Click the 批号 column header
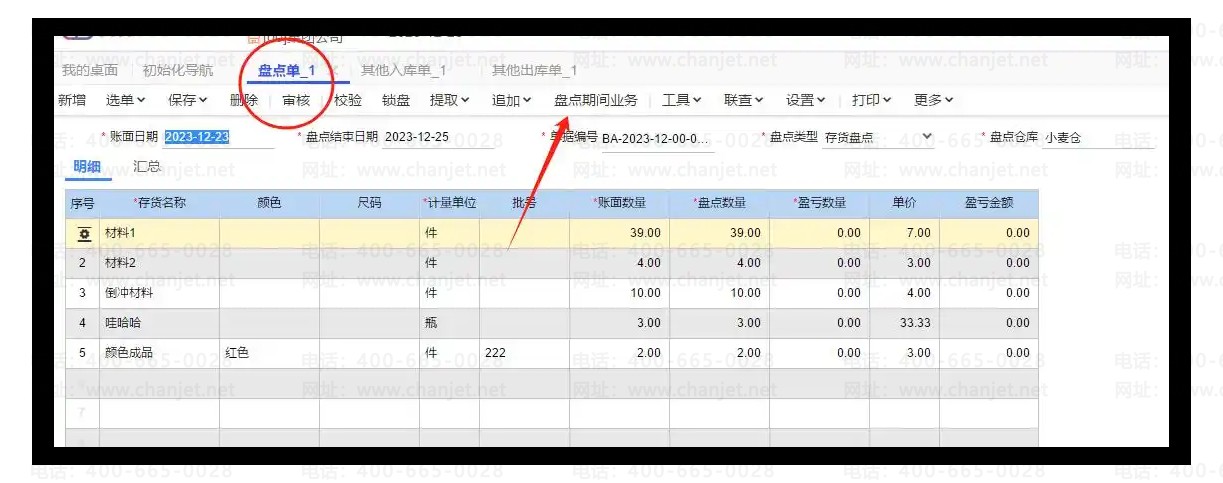1223x483 pixels. (524, 203)
